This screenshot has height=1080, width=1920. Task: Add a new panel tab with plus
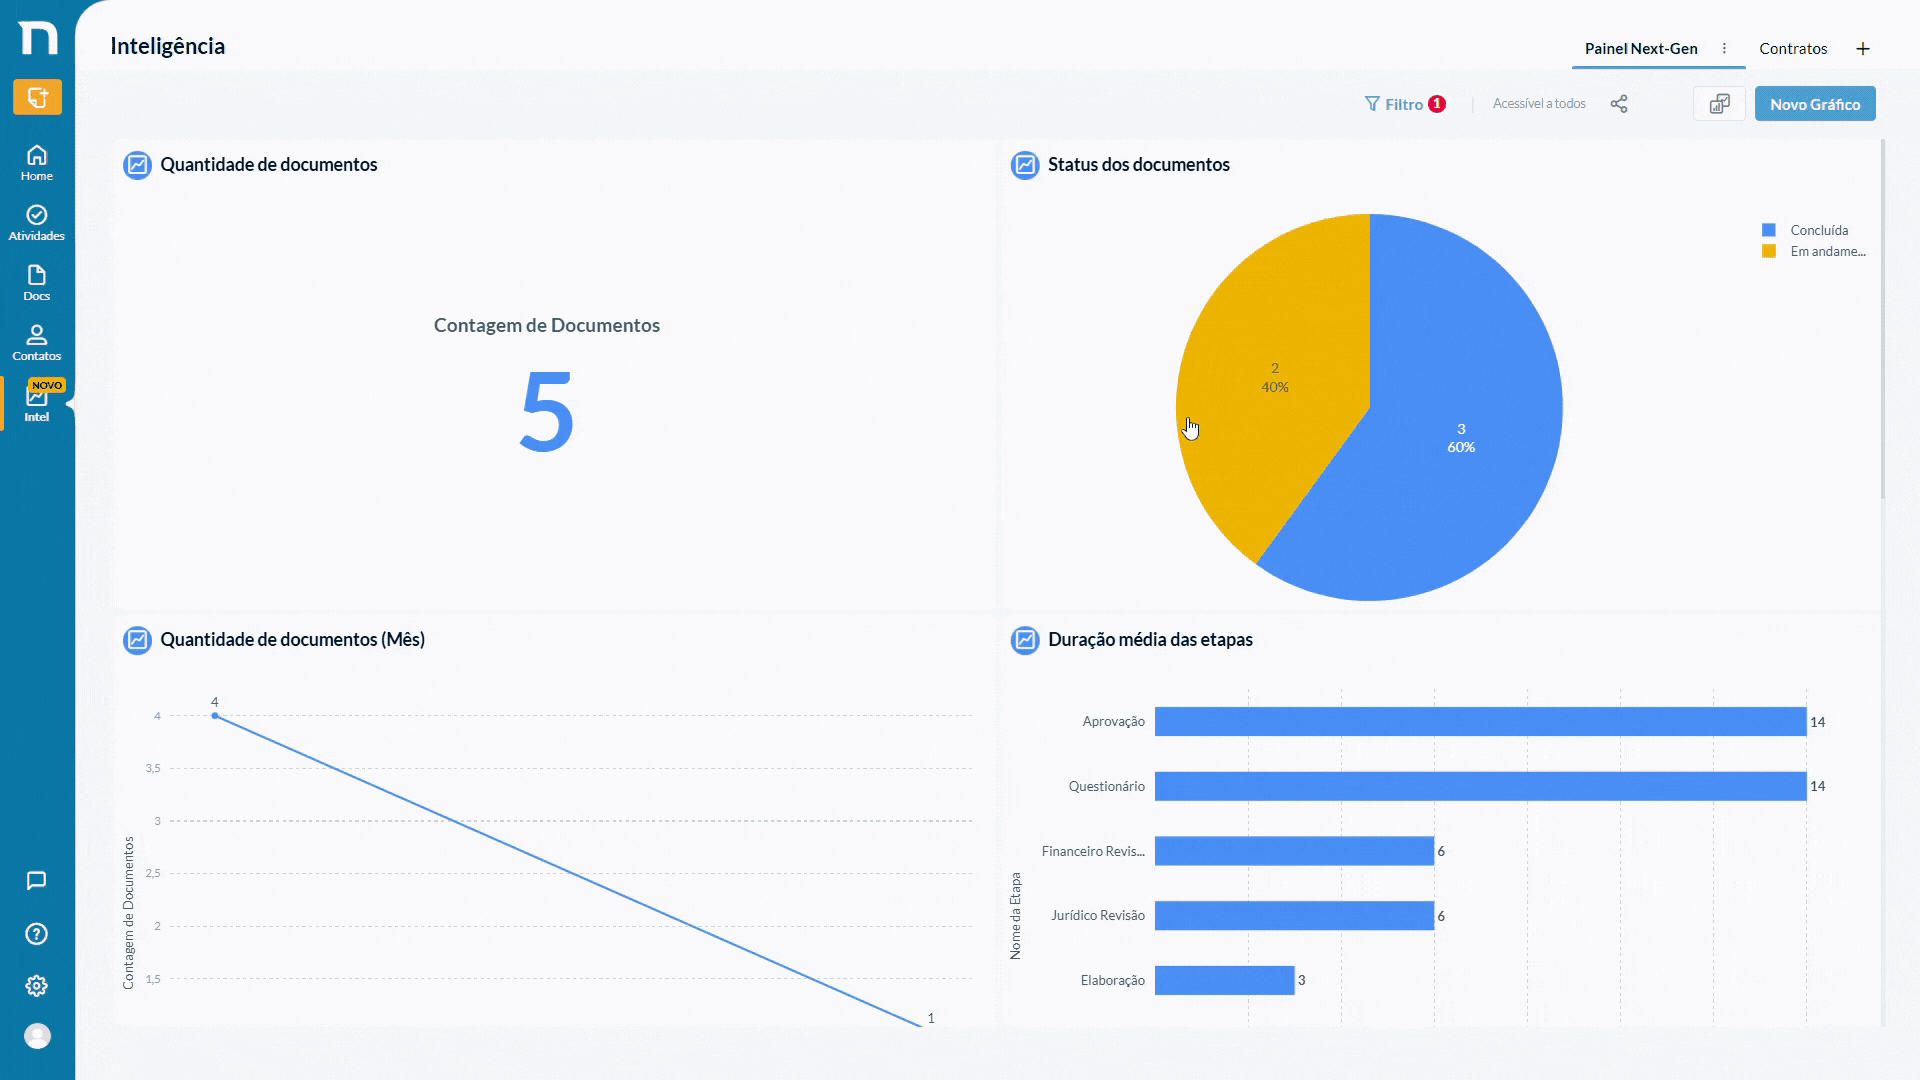tap(1863, 48)
